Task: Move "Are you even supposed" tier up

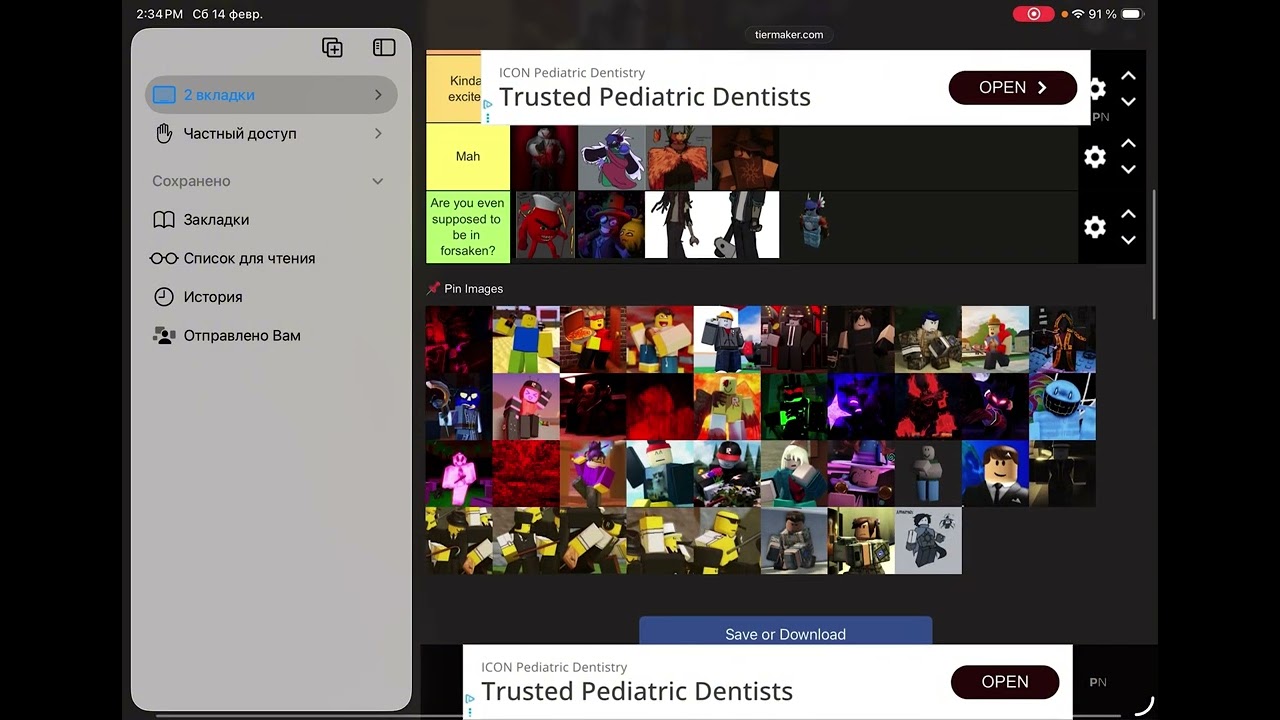Action: tap(1128, 214)
